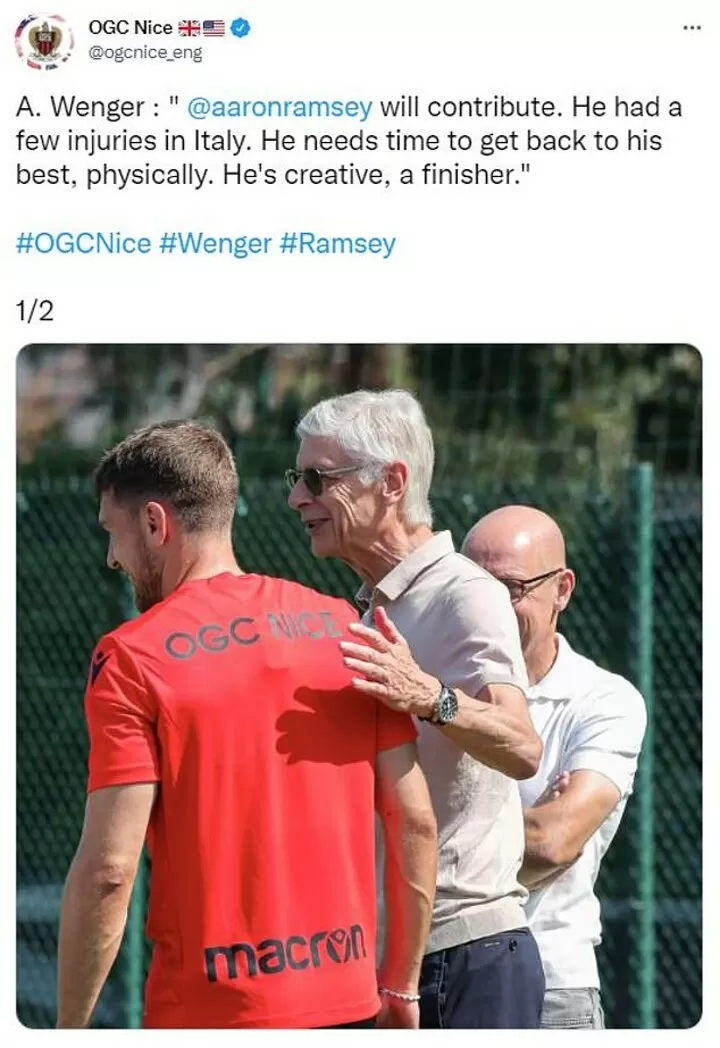Click the UK flag emoji beside OGC Nice
The width and height of the screenshot is (720, 1048).
[190, 28]
